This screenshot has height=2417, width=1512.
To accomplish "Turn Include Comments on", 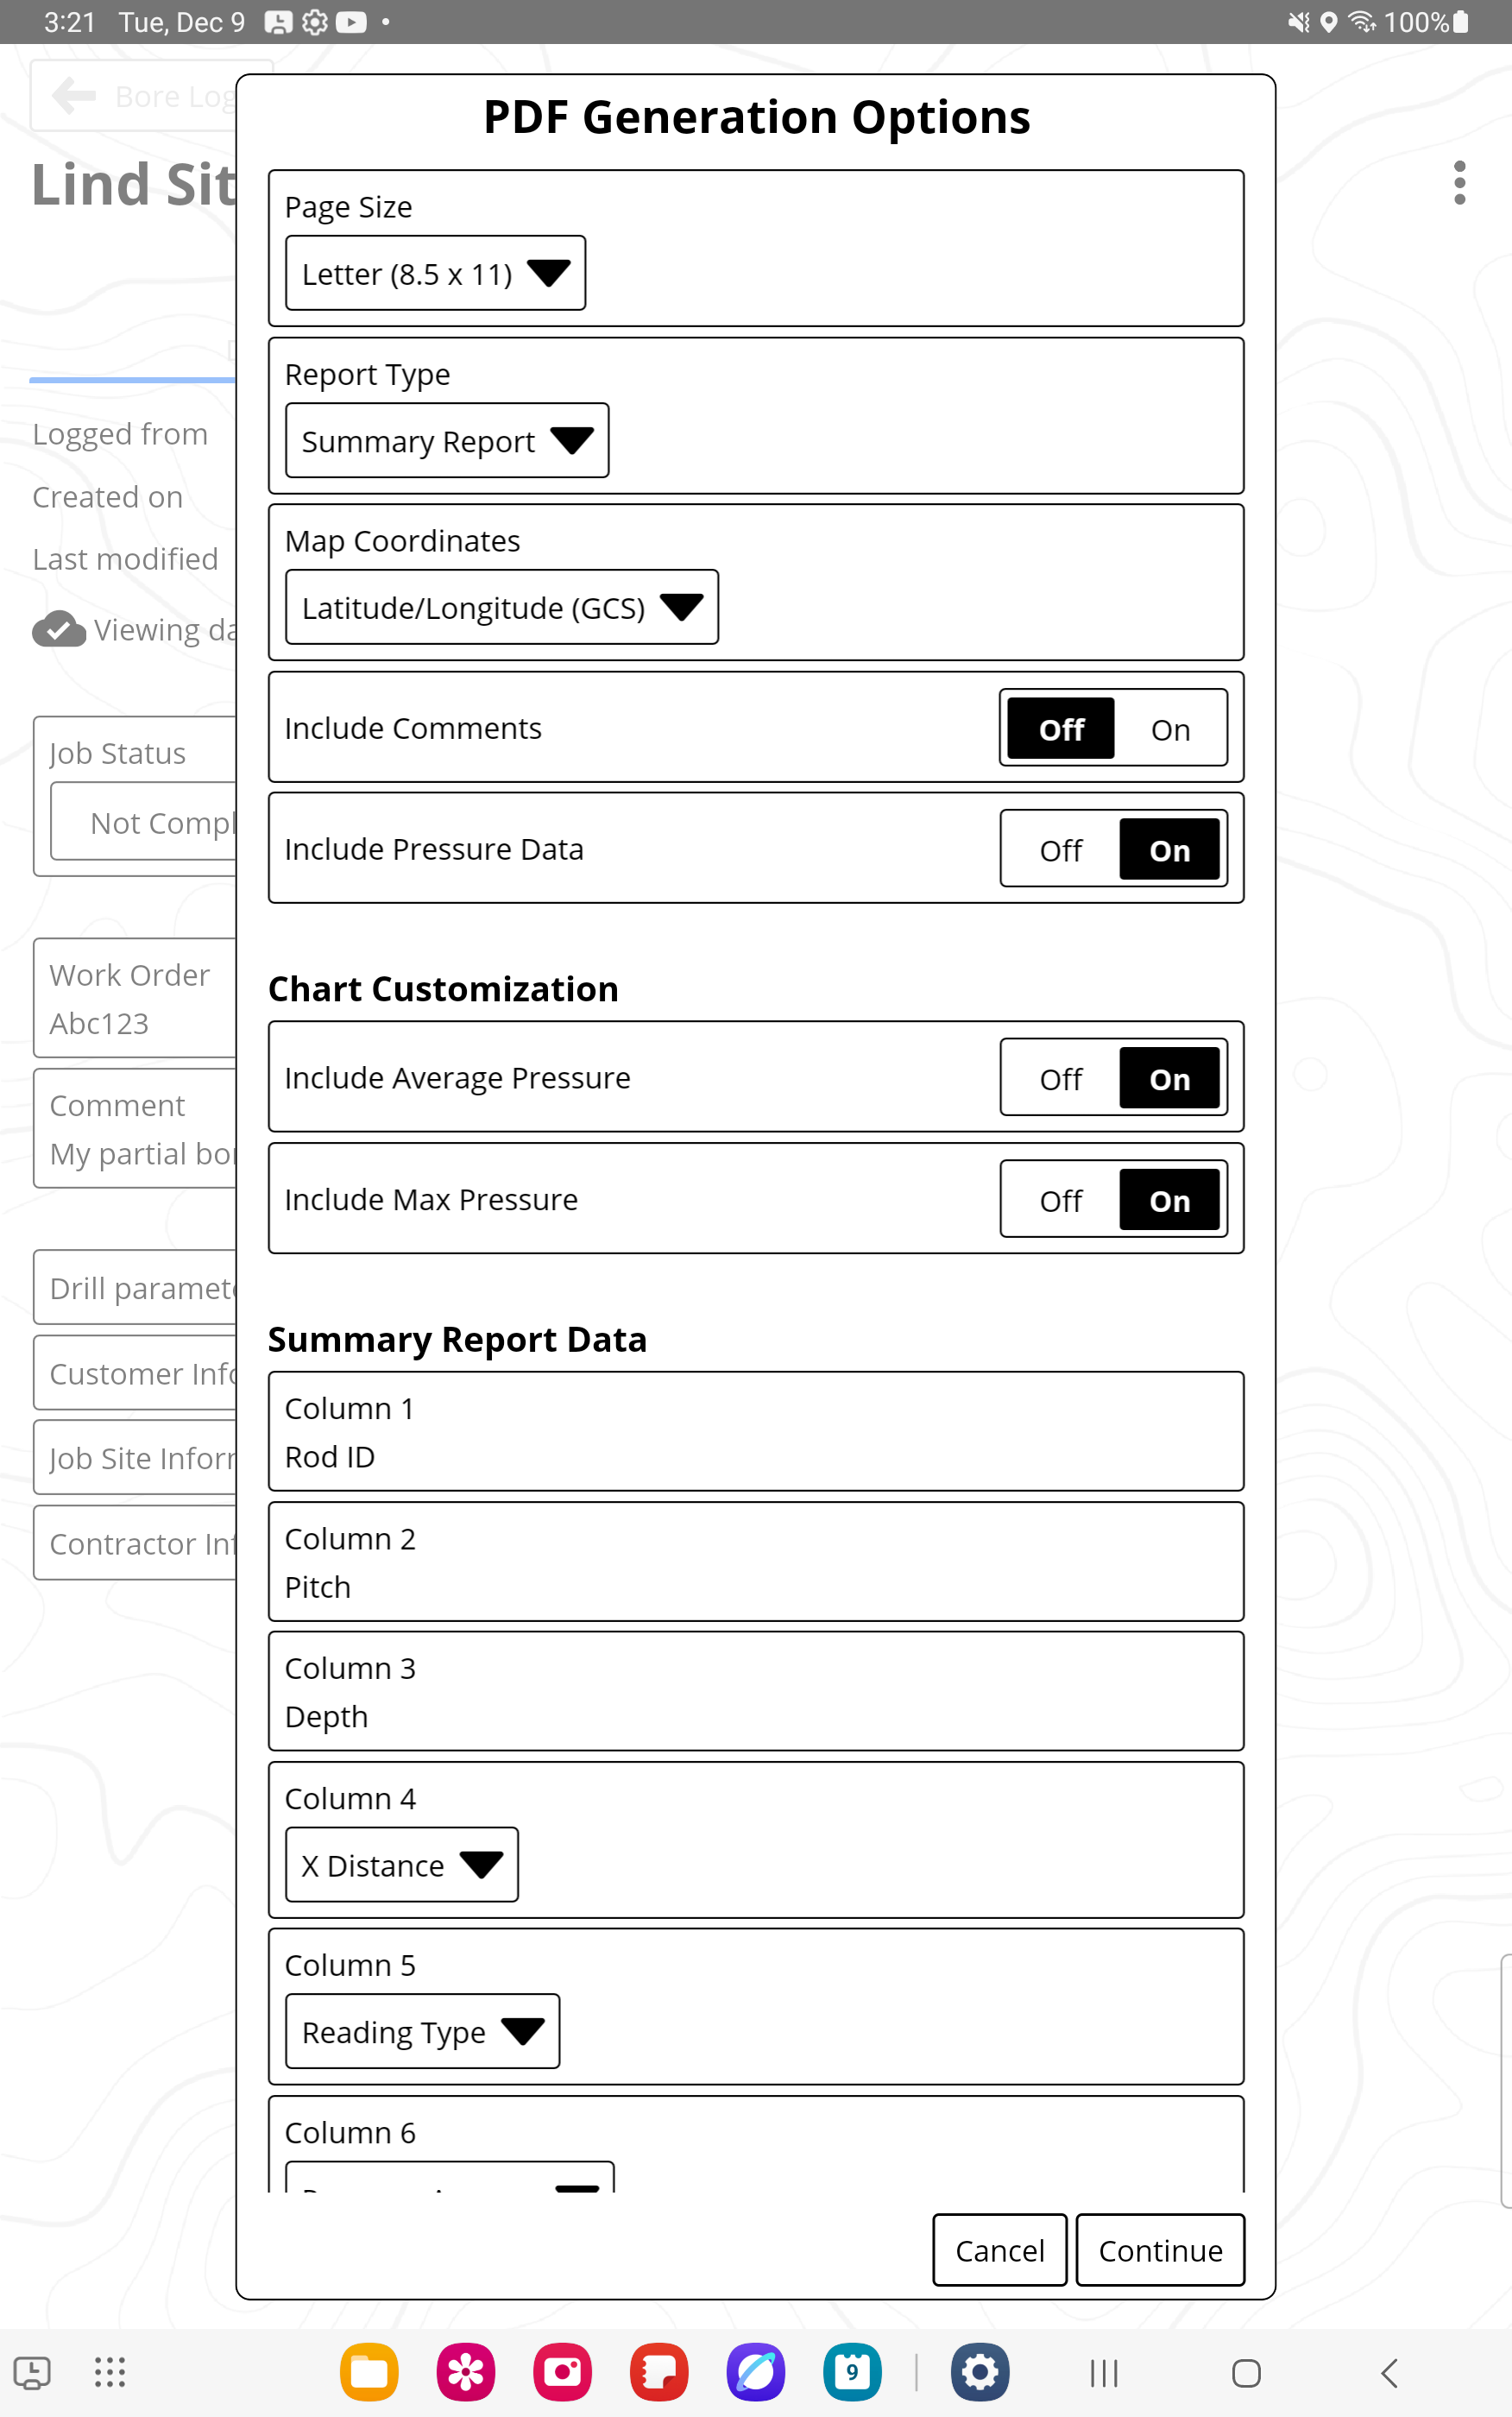I will (x=1169, y=729).
